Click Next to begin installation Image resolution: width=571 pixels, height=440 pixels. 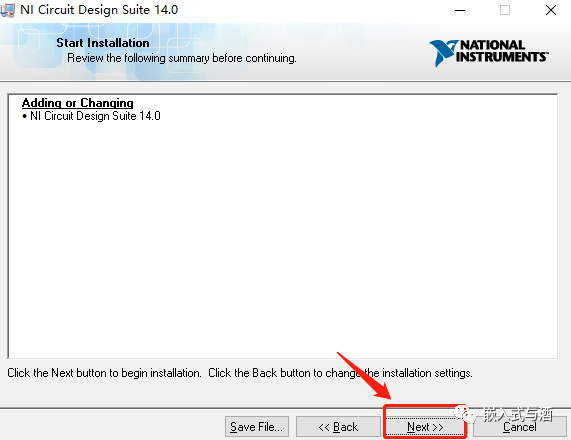coord(425,427)
